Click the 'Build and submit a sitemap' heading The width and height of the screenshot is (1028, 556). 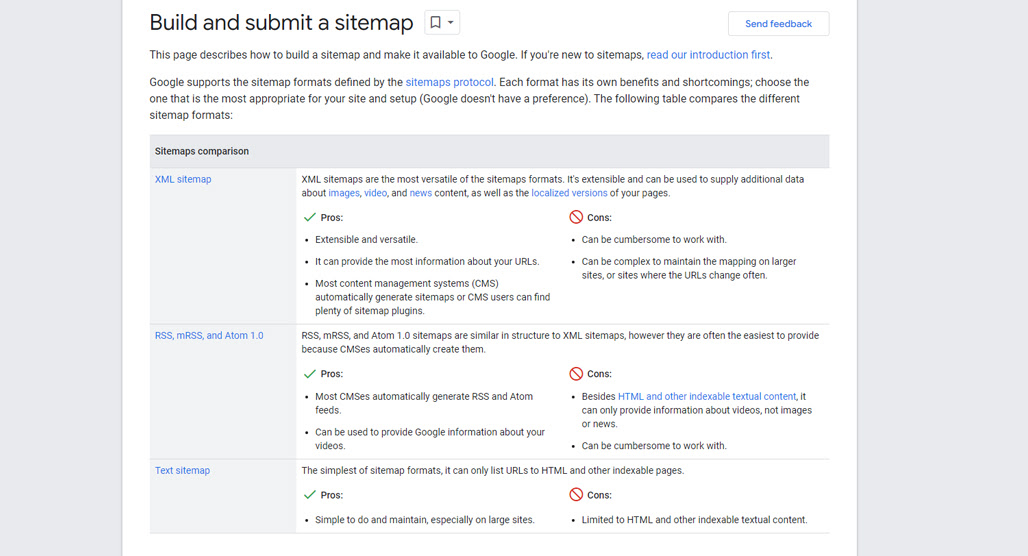(281, 23)
